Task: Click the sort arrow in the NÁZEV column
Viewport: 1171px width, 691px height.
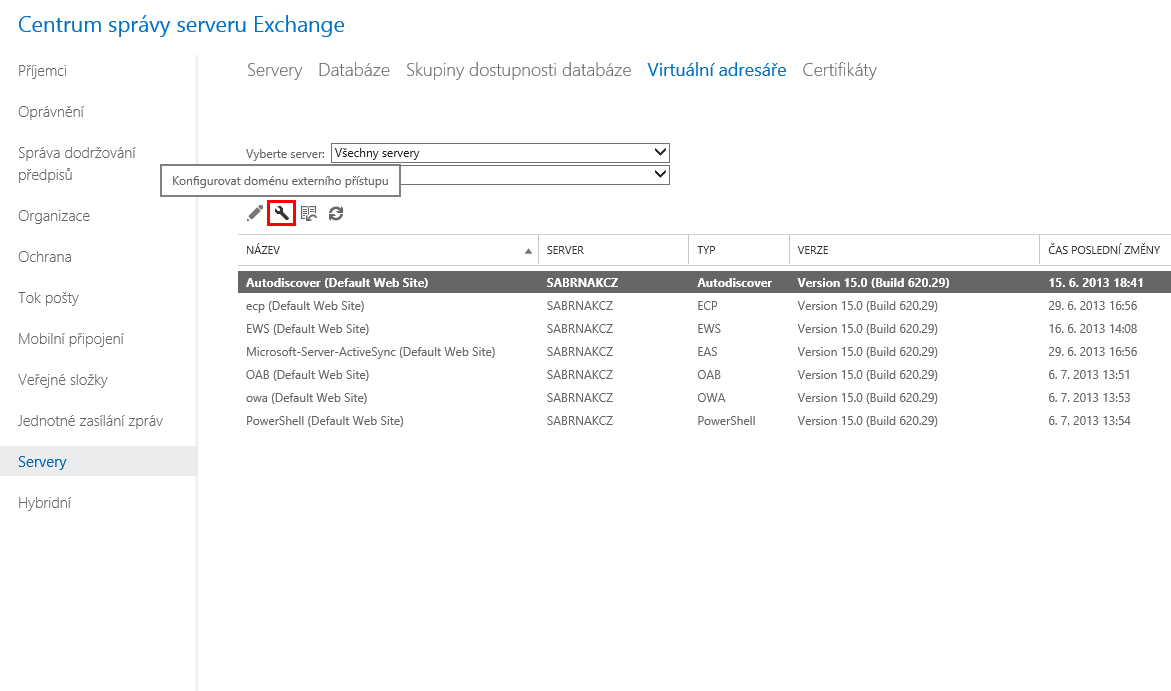Action: click(528, 251)
